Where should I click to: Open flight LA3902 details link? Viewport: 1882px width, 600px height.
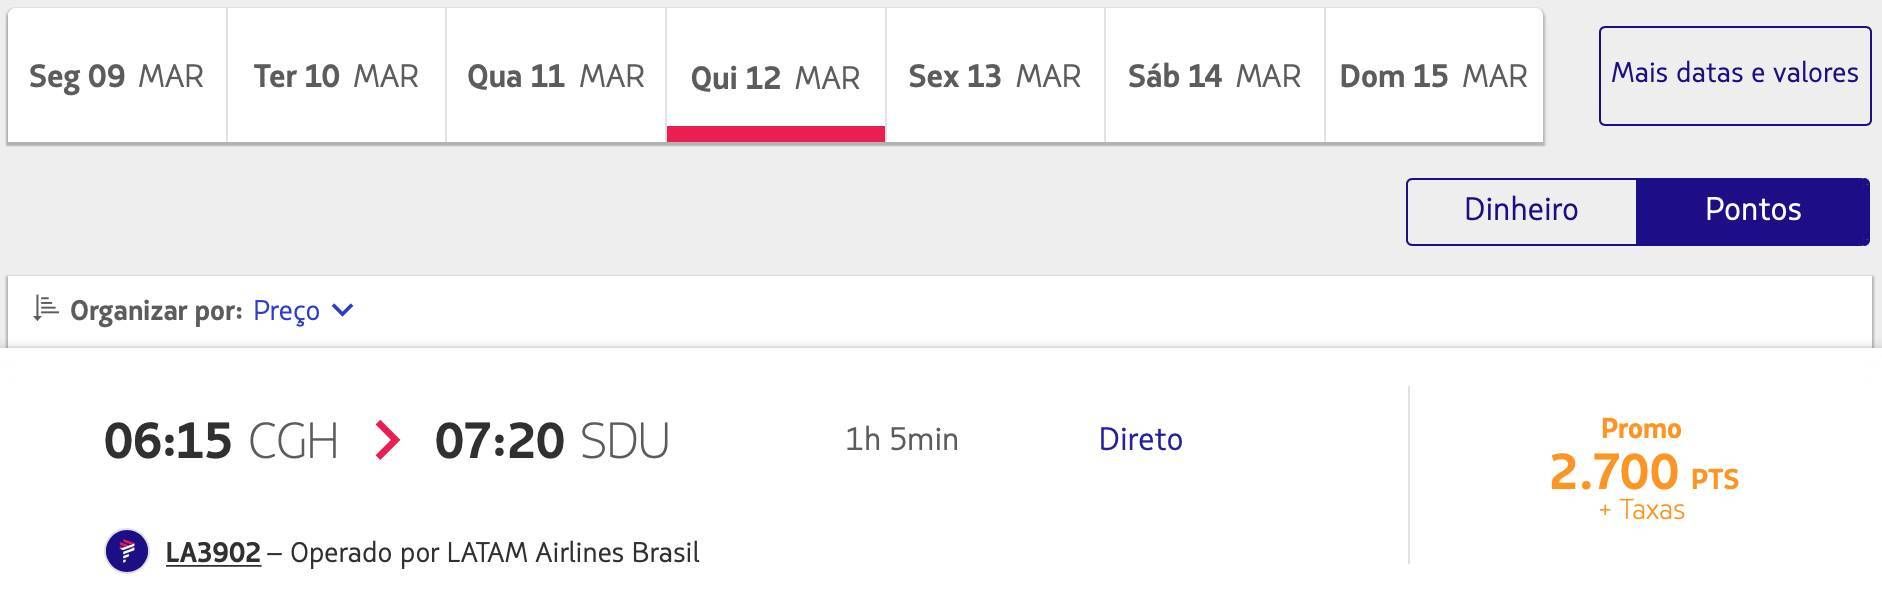click(213, 552)
